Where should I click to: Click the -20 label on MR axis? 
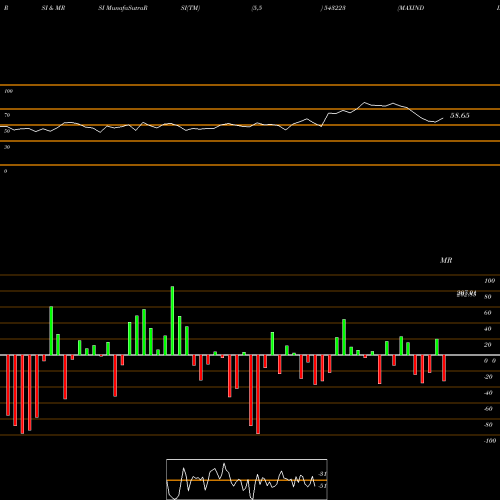[x=488, y=377]
